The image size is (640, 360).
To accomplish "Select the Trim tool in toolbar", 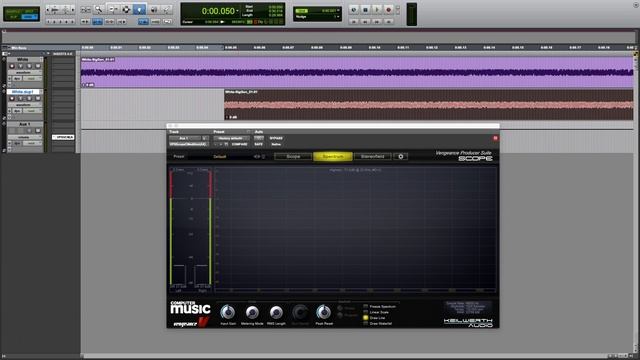I will [113, 9].
